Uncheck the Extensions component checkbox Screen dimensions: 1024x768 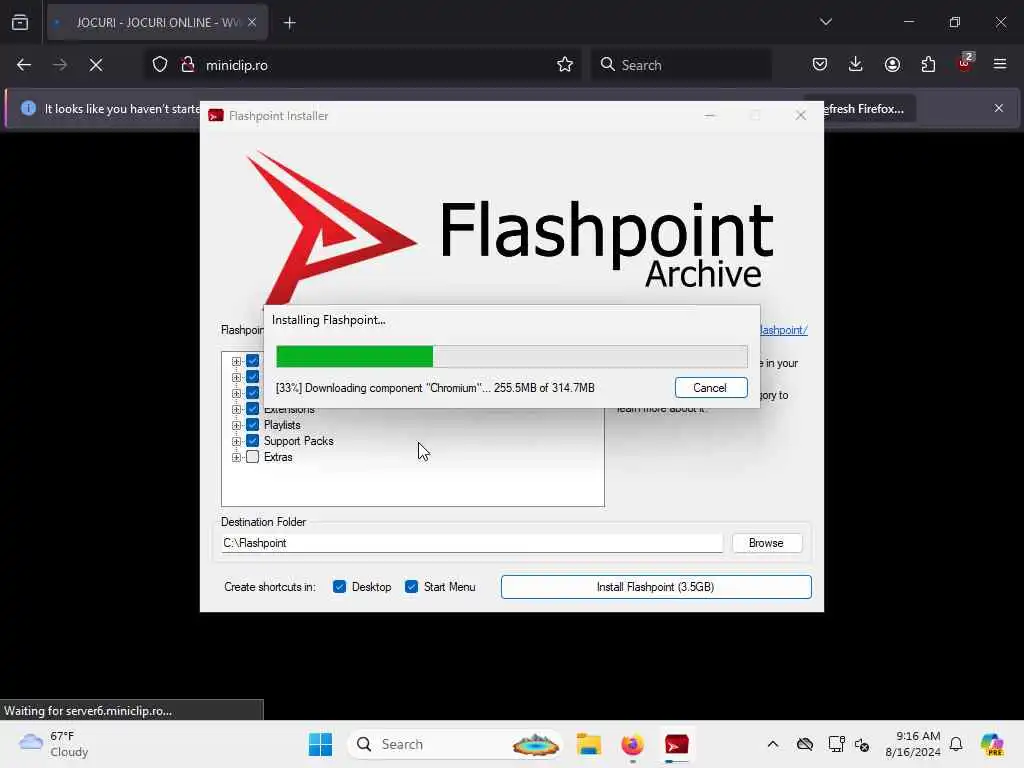click(x=253, y=409)
